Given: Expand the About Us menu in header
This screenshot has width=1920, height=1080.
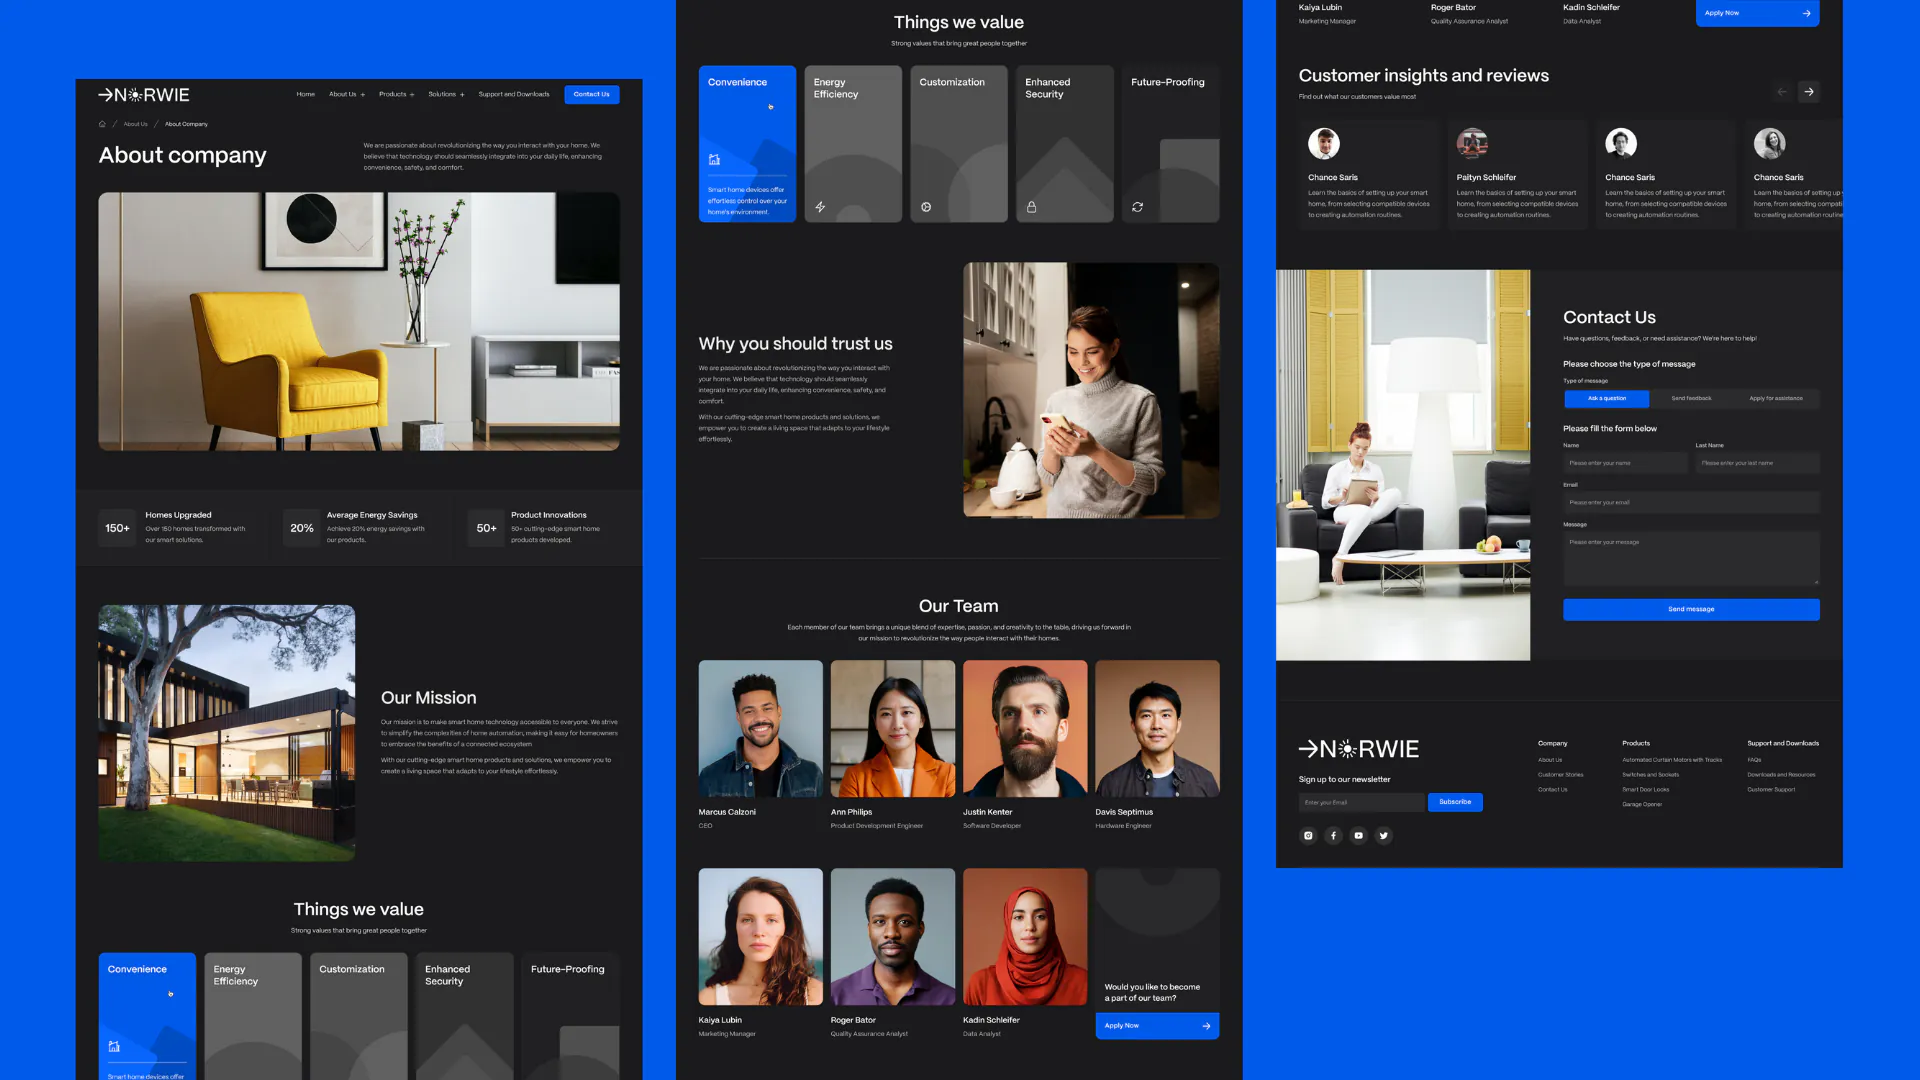Looking at the screenshot, I should [347, 95].
